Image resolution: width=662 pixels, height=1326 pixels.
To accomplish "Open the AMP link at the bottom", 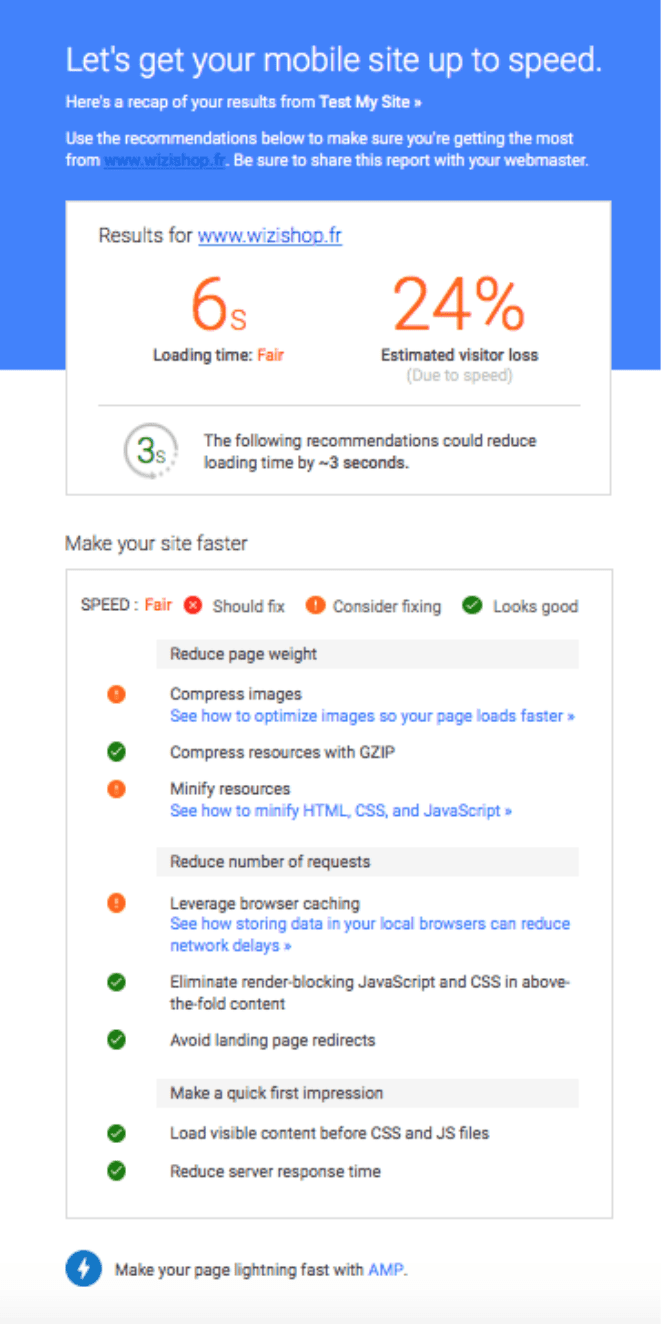I will coord(386,1270).
